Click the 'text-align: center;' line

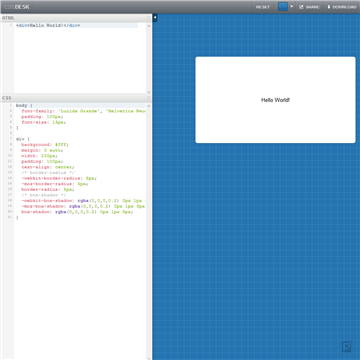[48, 167]
